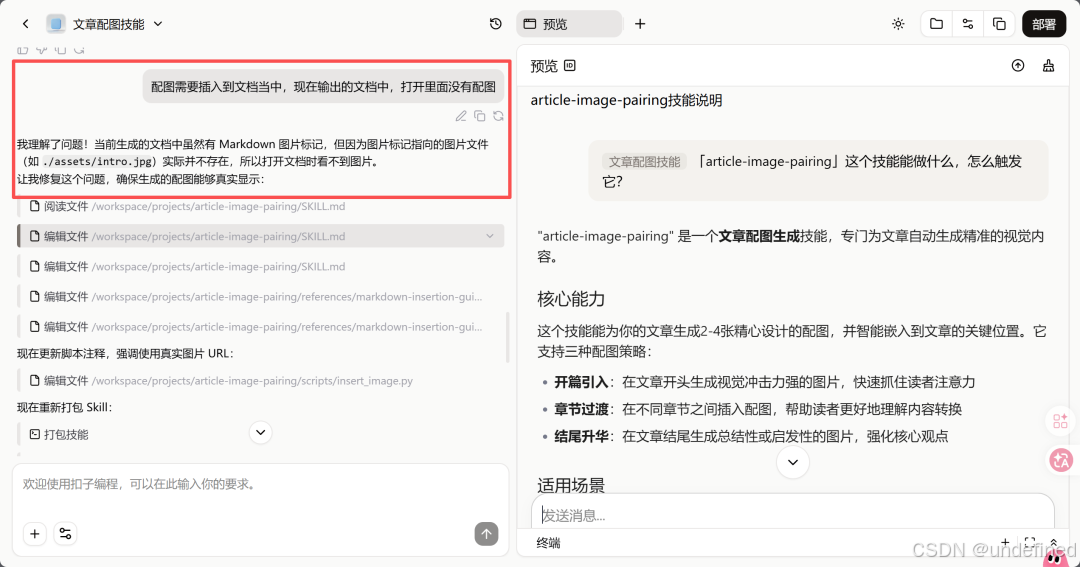This screenshot has width=1080, height=567.
Task: Open chat options sliders icon below input
Action: [x=65, y=534]
